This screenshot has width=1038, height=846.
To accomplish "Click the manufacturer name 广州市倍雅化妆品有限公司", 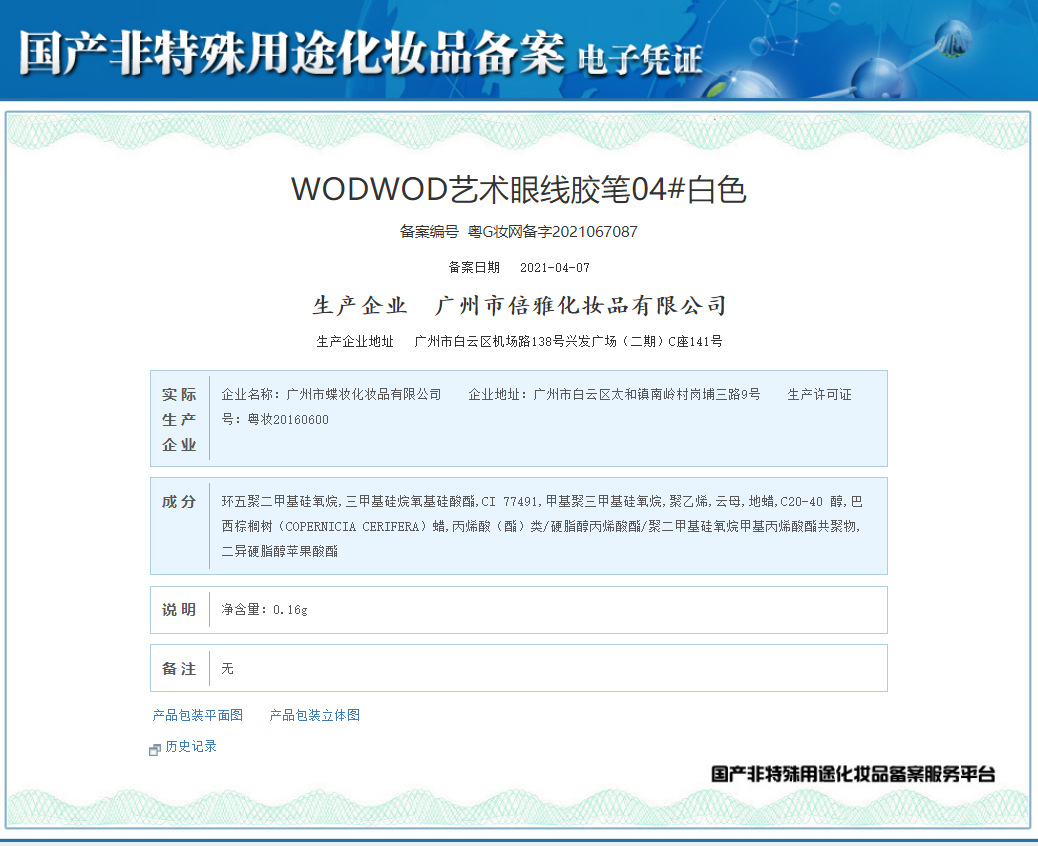I will coord(581,305).
